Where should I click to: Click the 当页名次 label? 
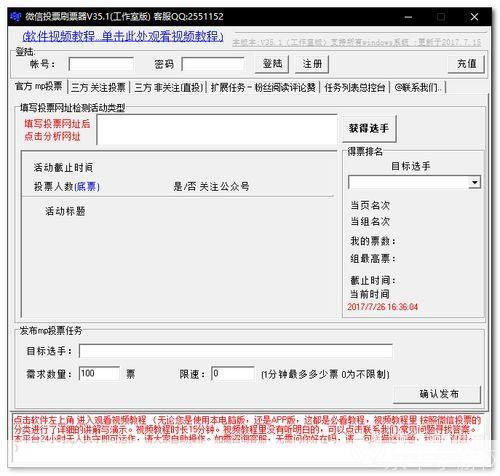[x=370, y=205]
